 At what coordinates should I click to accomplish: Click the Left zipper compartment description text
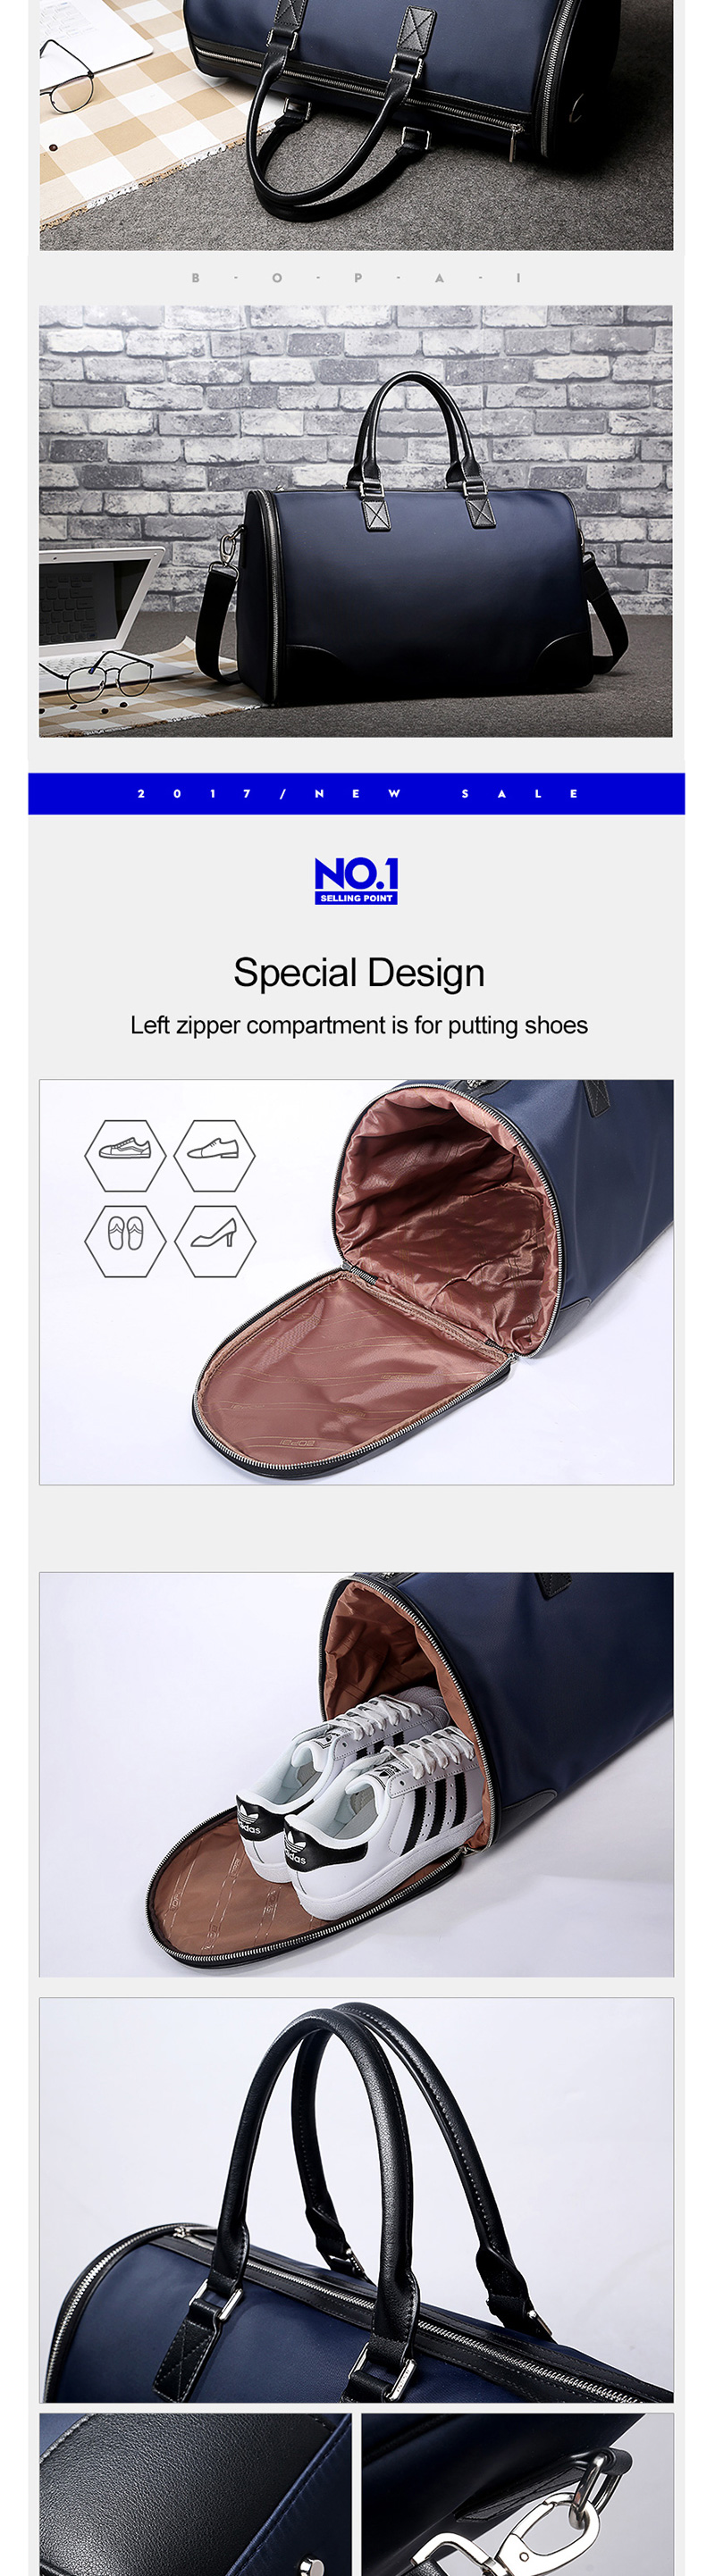click(358, 1025)
